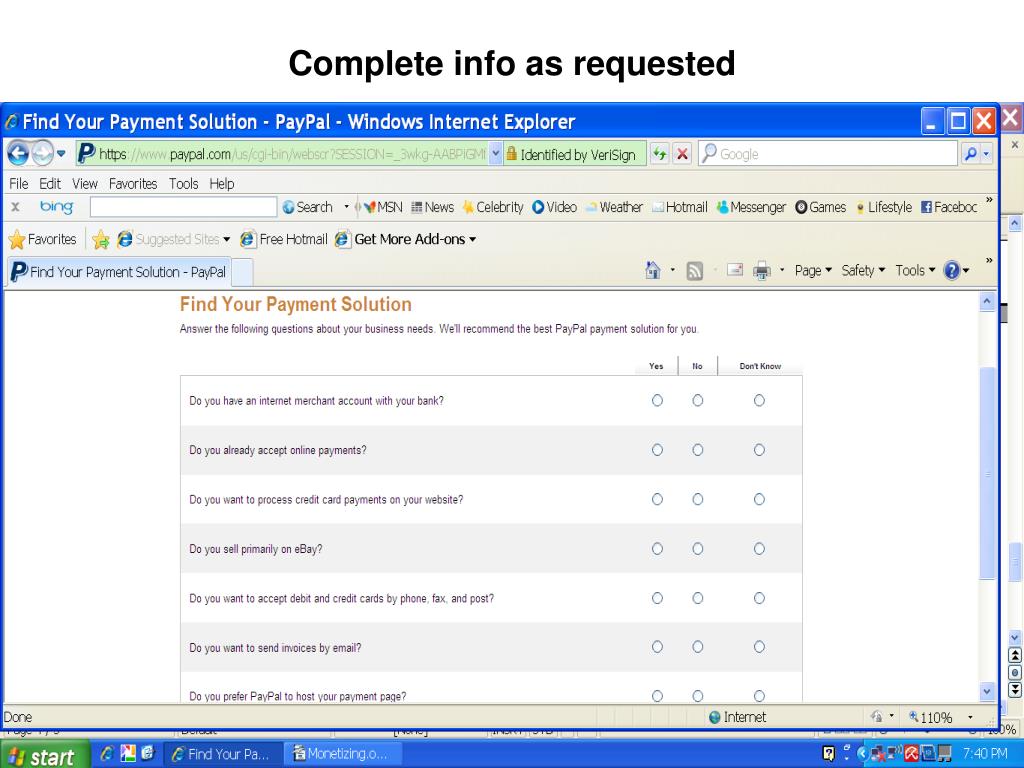Open MSN from the Bing toolbar
This screenshot has width=1024, height=768.
click(383, 207)
